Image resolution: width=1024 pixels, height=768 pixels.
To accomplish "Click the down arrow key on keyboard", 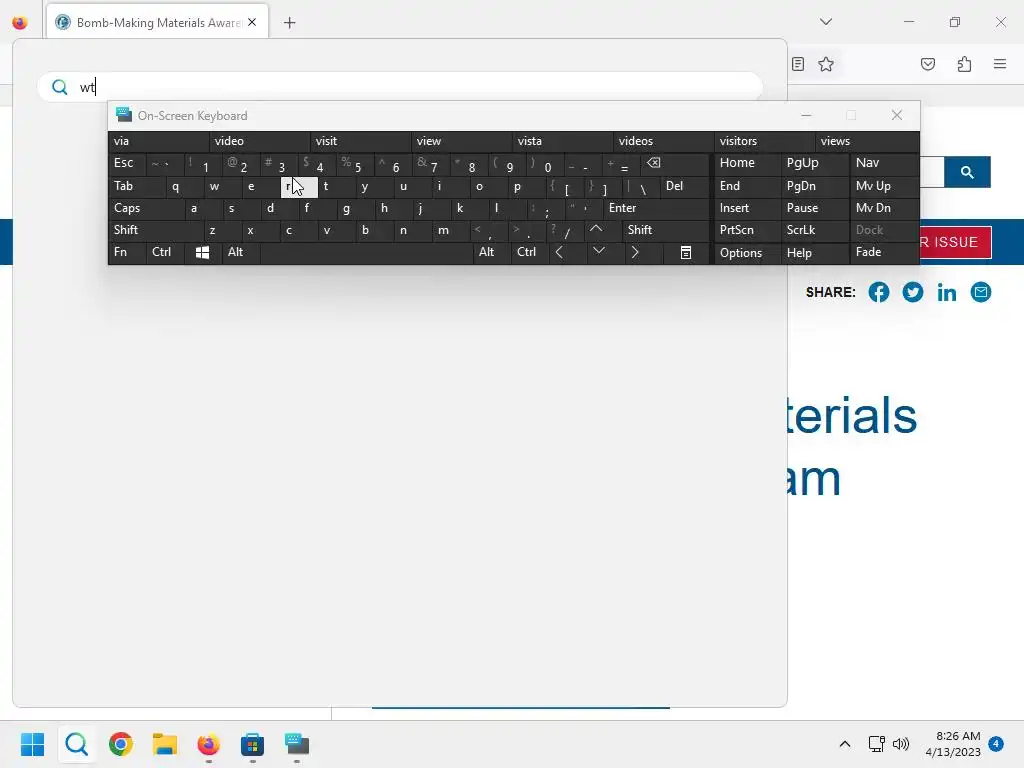I will (598, 251).
